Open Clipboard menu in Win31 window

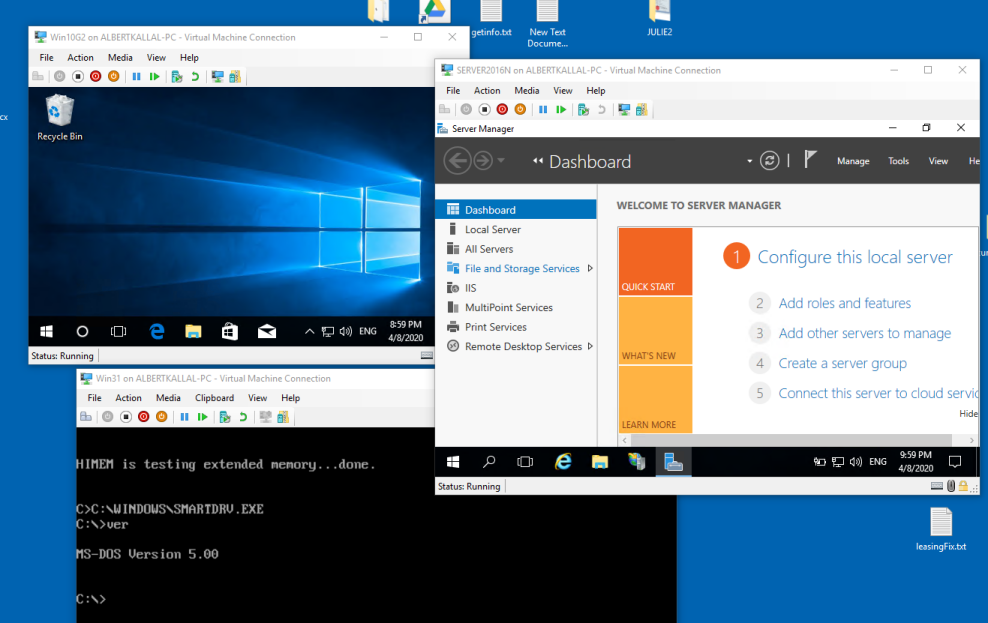click(214, 398)
